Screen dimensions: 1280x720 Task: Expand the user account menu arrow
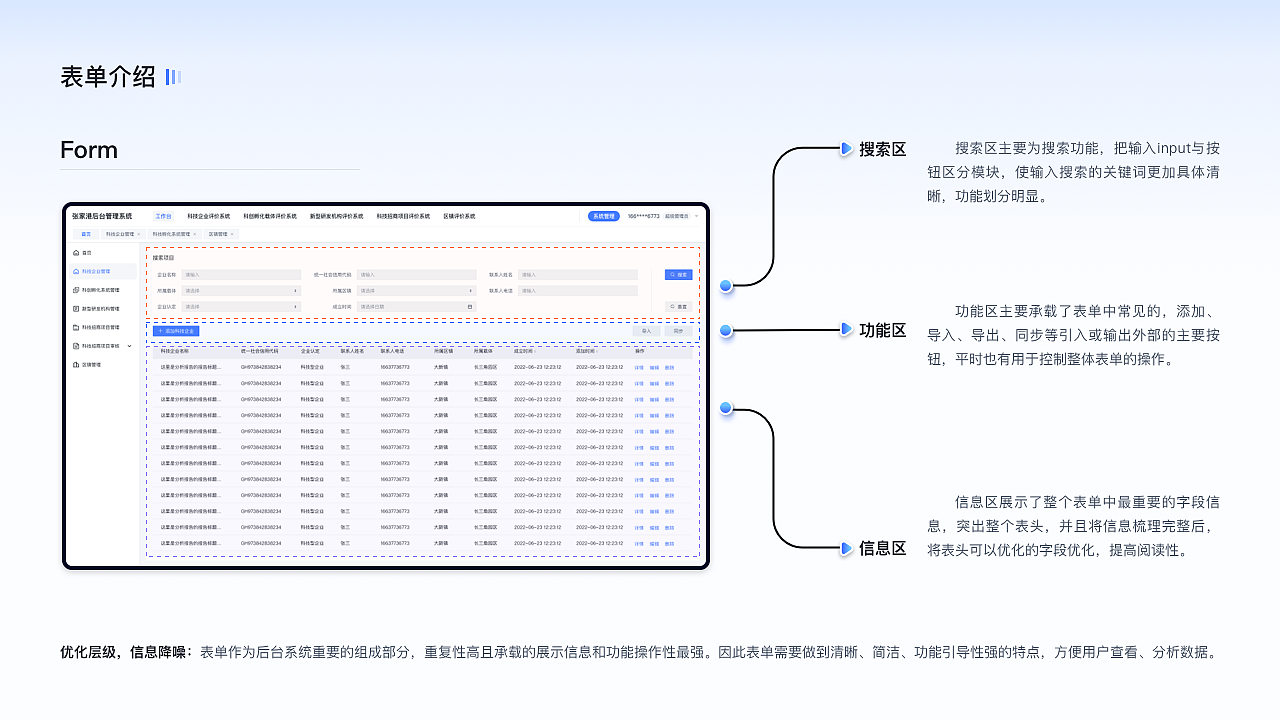coord(696,216)
